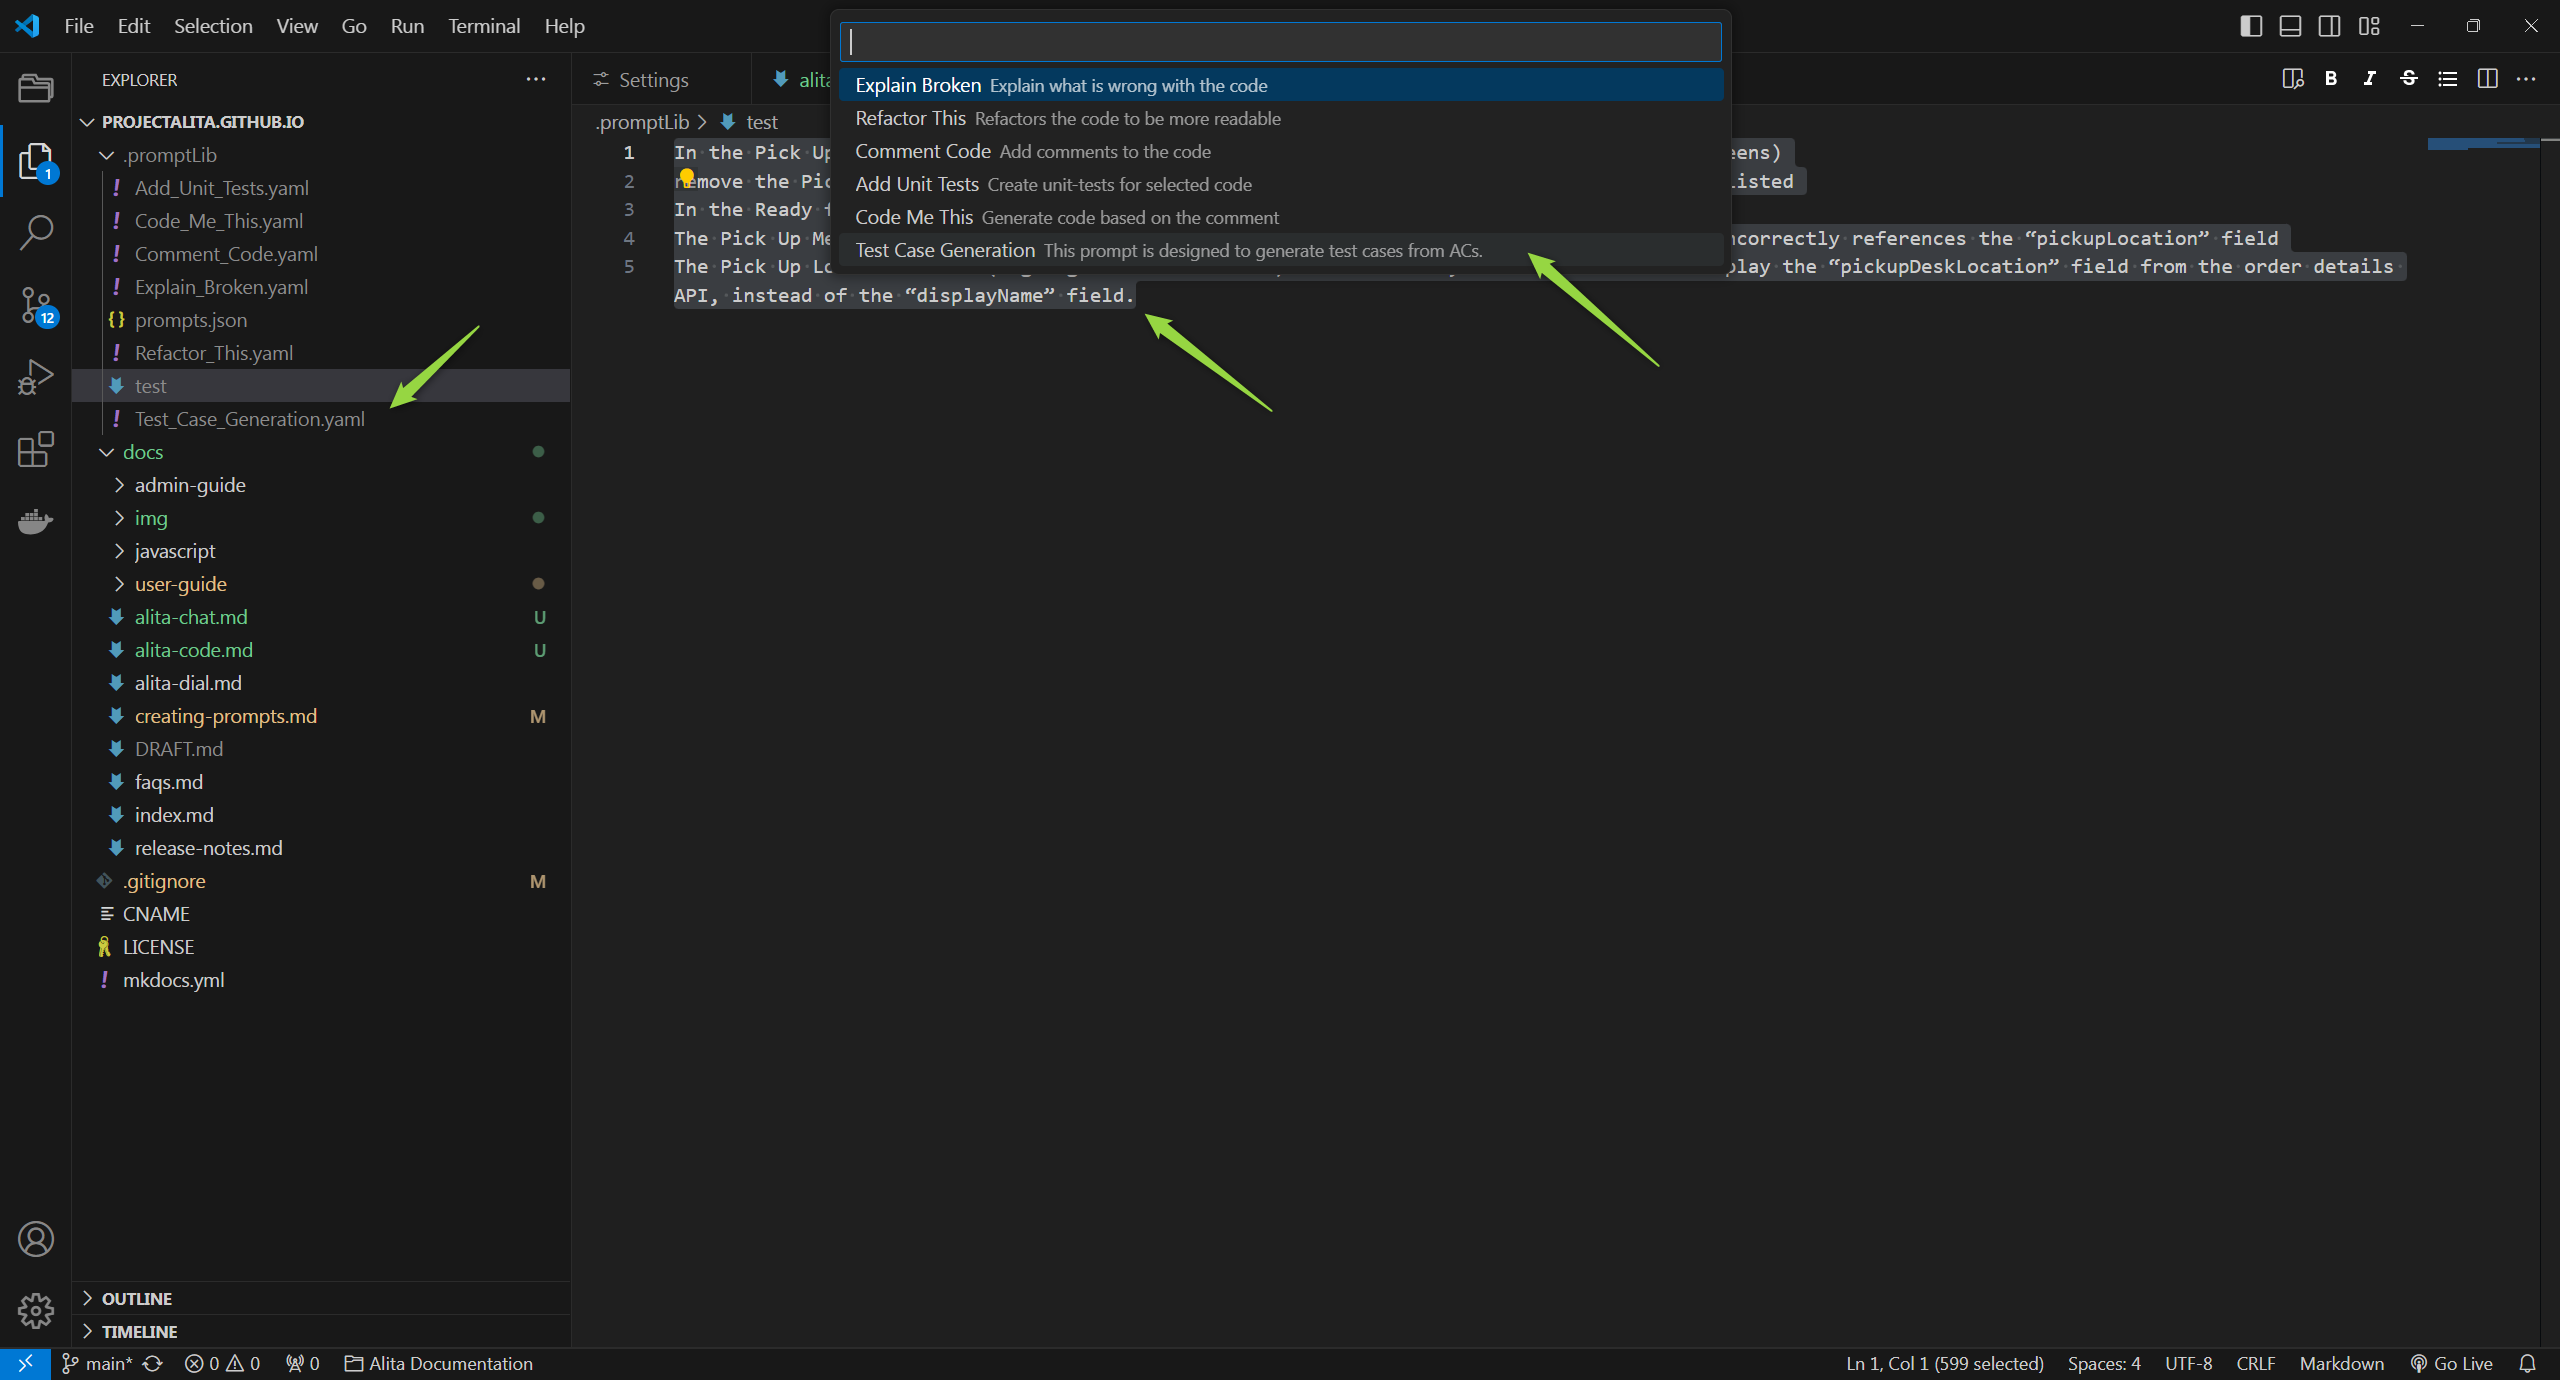This screenshot has width=2560, height=1380.
Task: Open Customize Layout icon
Action: coord(2369,26)
